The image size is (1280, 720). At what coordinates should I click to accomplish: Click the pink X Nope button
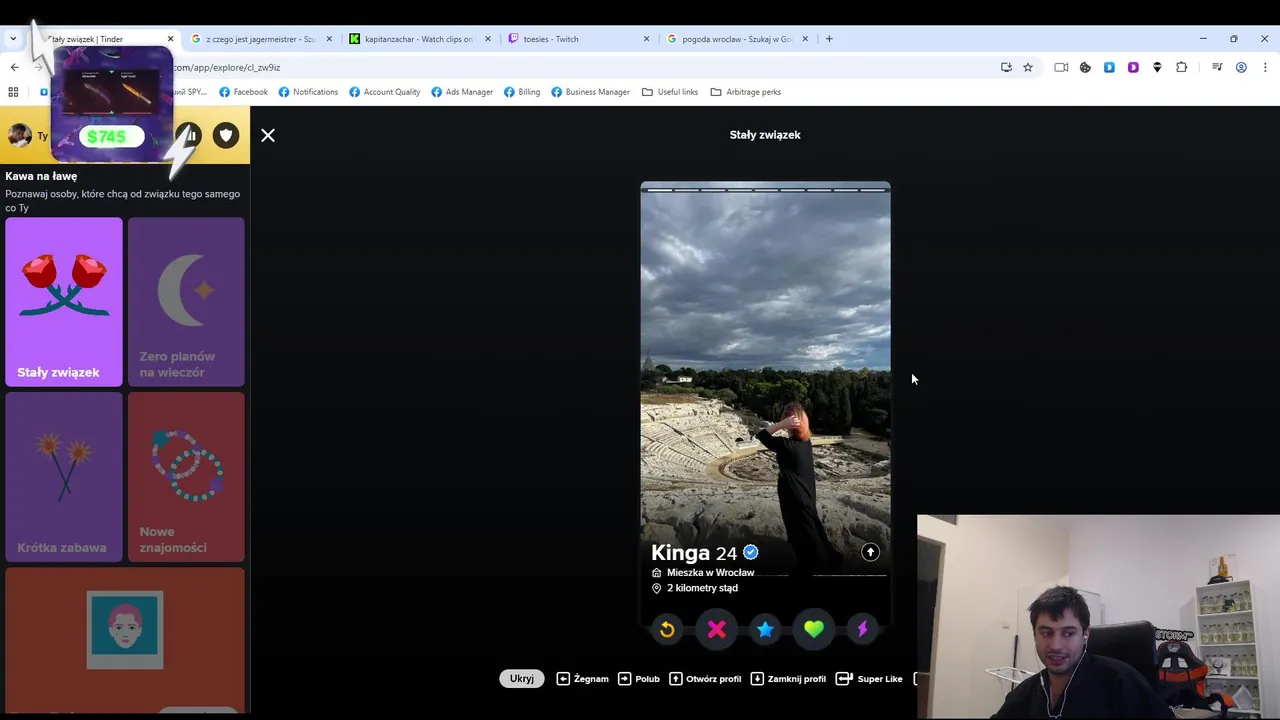point(716,629)
